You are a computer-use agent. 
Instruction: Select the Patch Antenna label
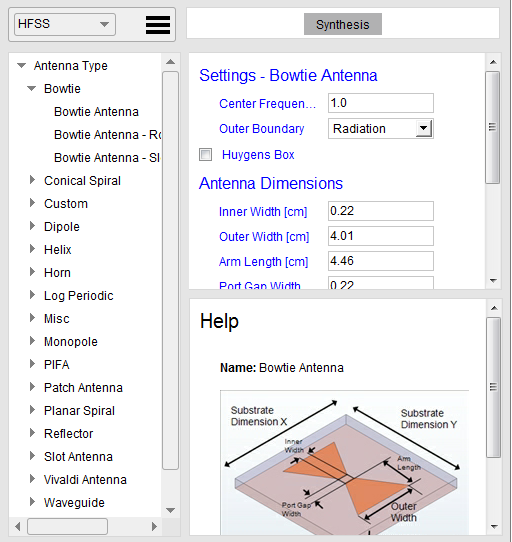coord(83,388)
